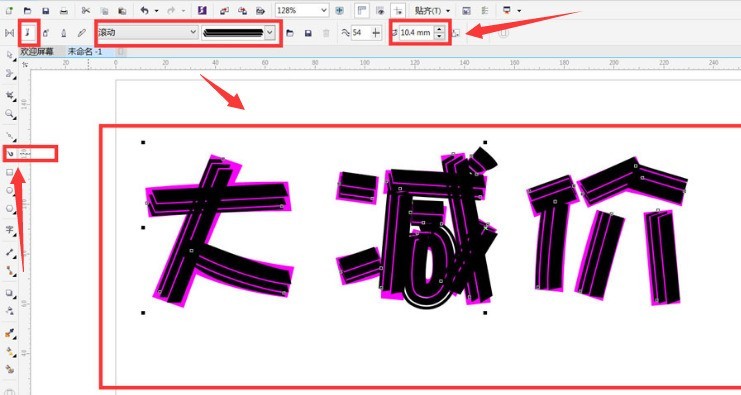Select the Connector tool
This screenshot has width=741, height=395.
coord(10,271)
